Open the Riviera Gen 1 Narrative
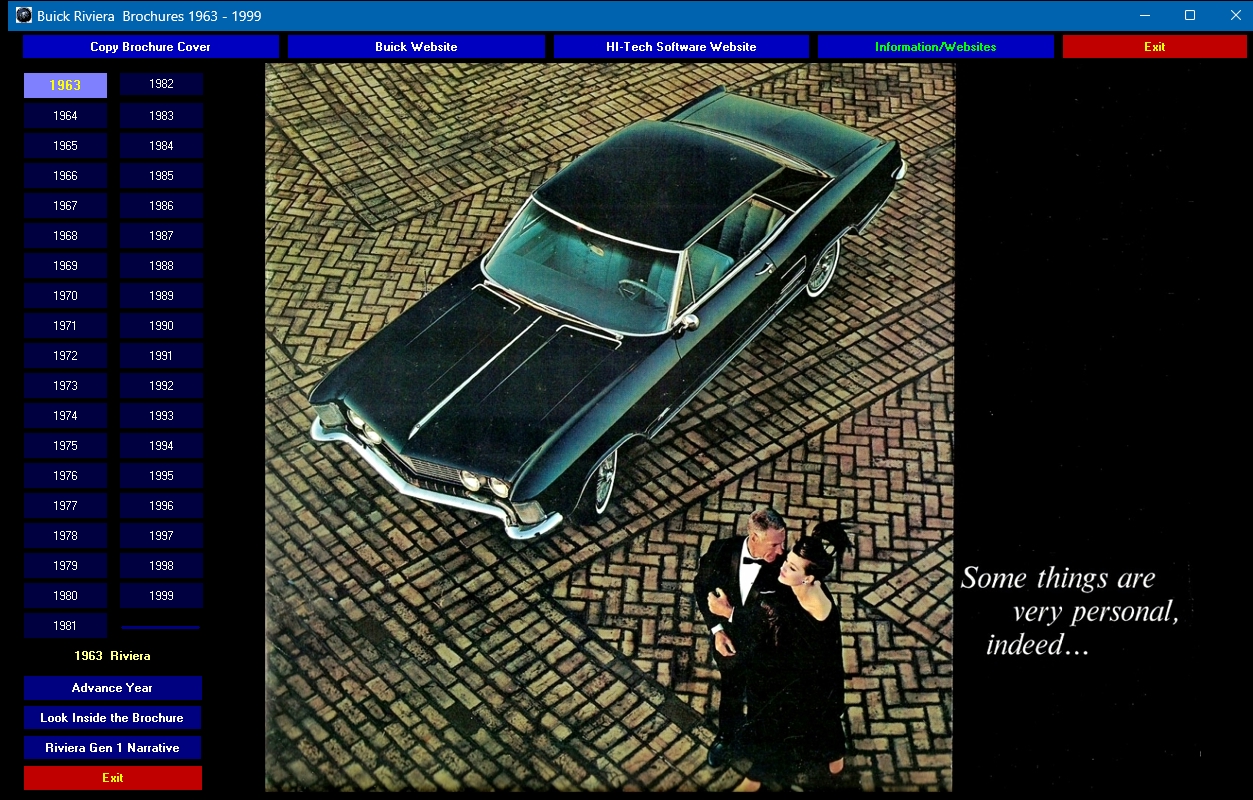 tap(112, 748)
